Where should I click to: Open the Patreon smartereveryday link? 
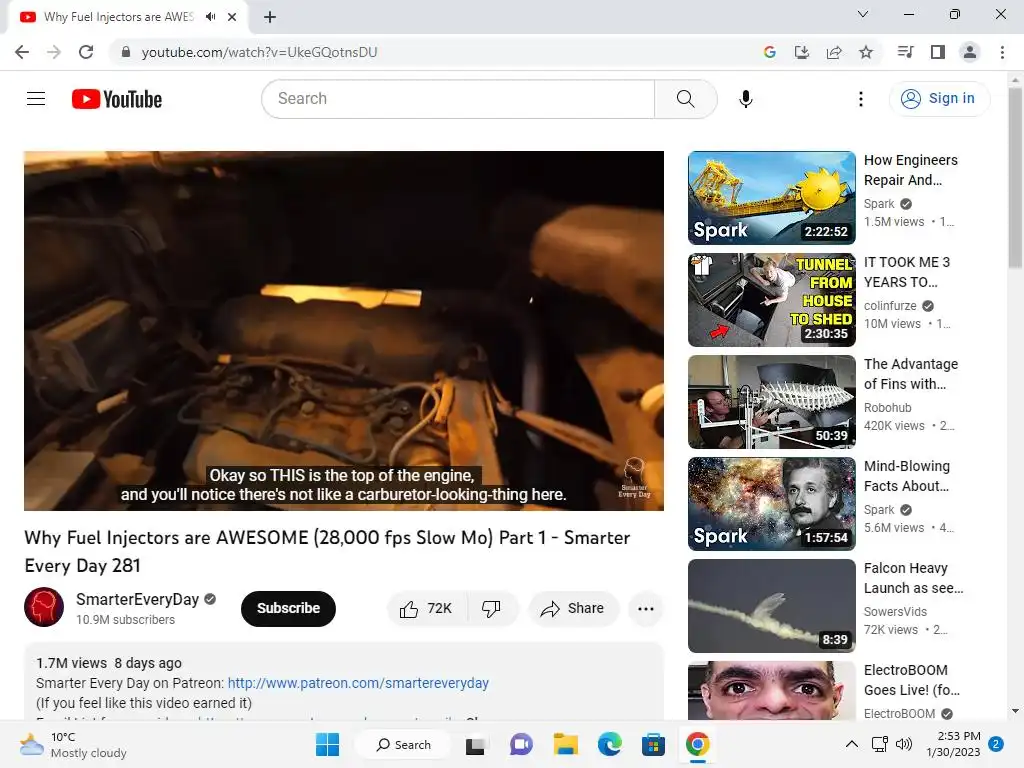coord(358,683)
